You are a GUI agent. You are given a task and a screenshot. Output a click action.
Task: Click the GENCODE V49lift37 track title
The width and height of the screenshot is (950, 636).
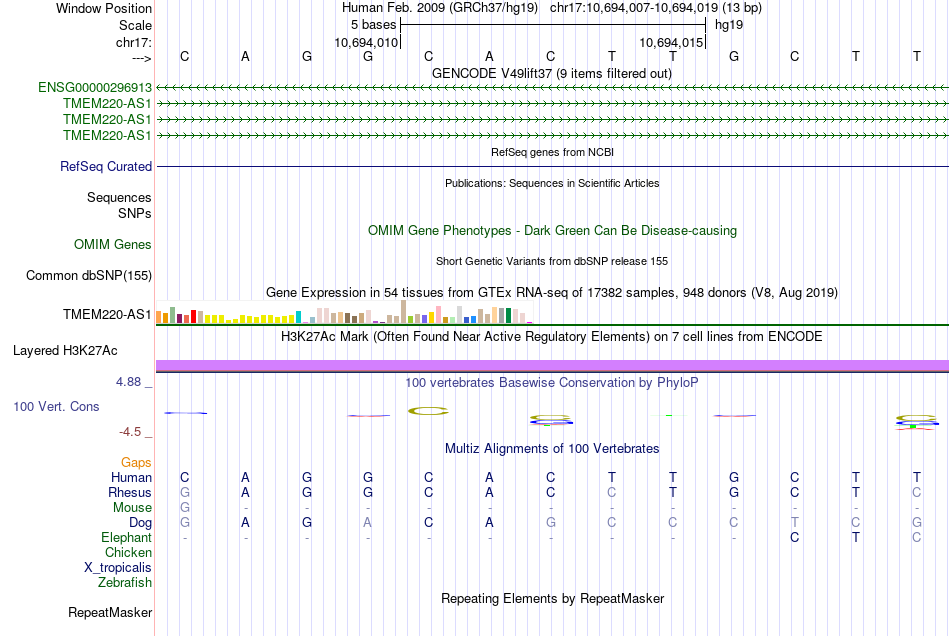pyautogui.click(x=551, y=73)
